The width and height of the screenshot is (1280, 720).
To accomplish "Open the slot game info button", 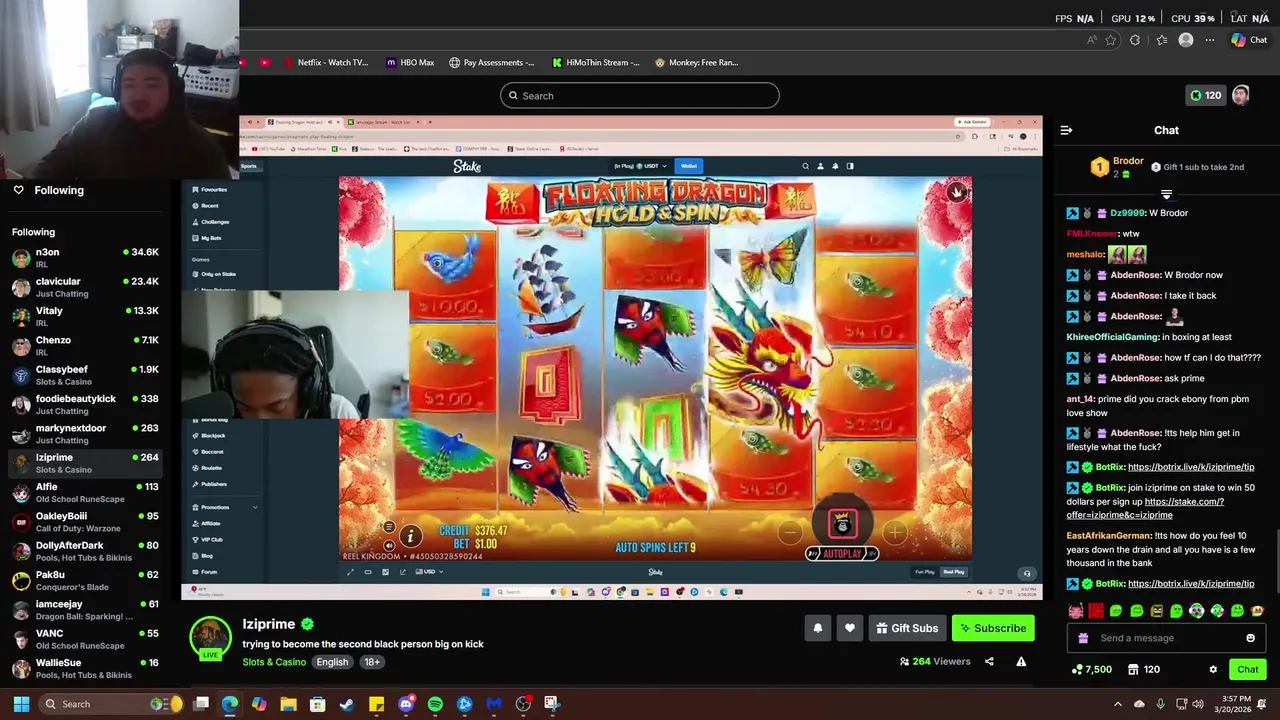I will (409, 537).
